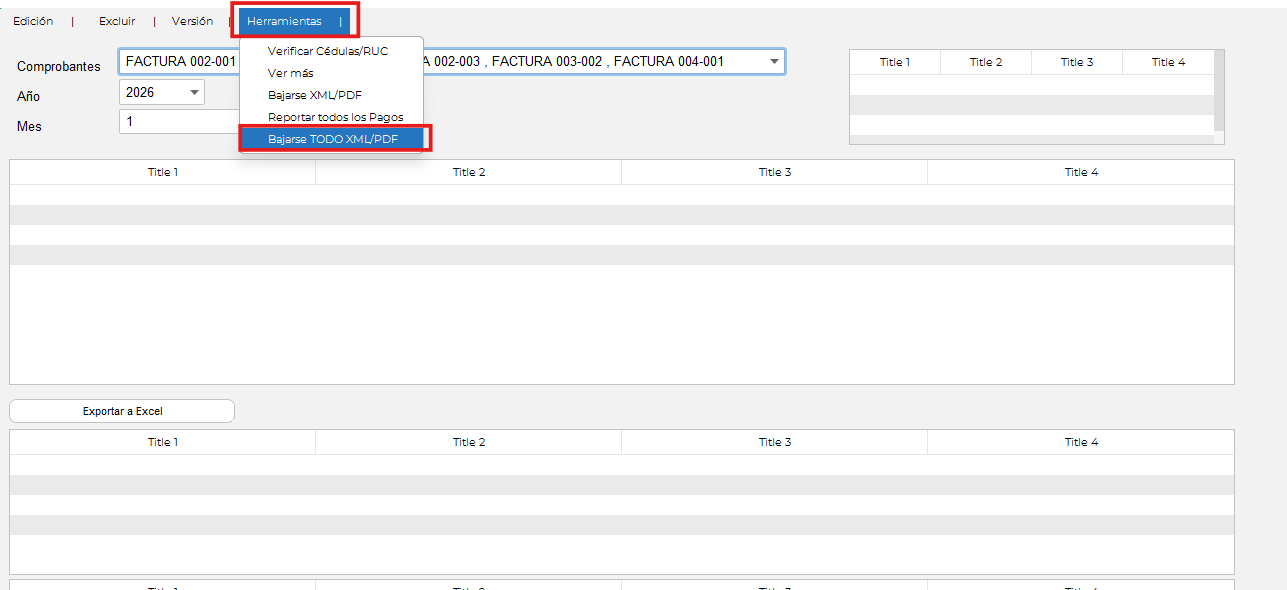
Task: Click Title 4 header directly below Exportar button
Action: coord(1080,442)
